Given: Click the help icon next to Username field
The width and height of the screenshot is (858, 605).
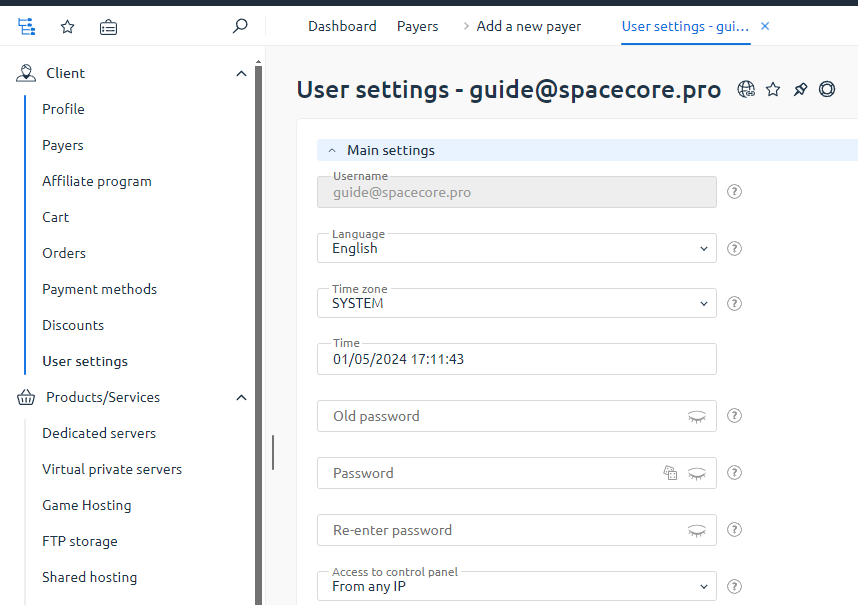Looking at the screenshot, I should pos(734,192).
